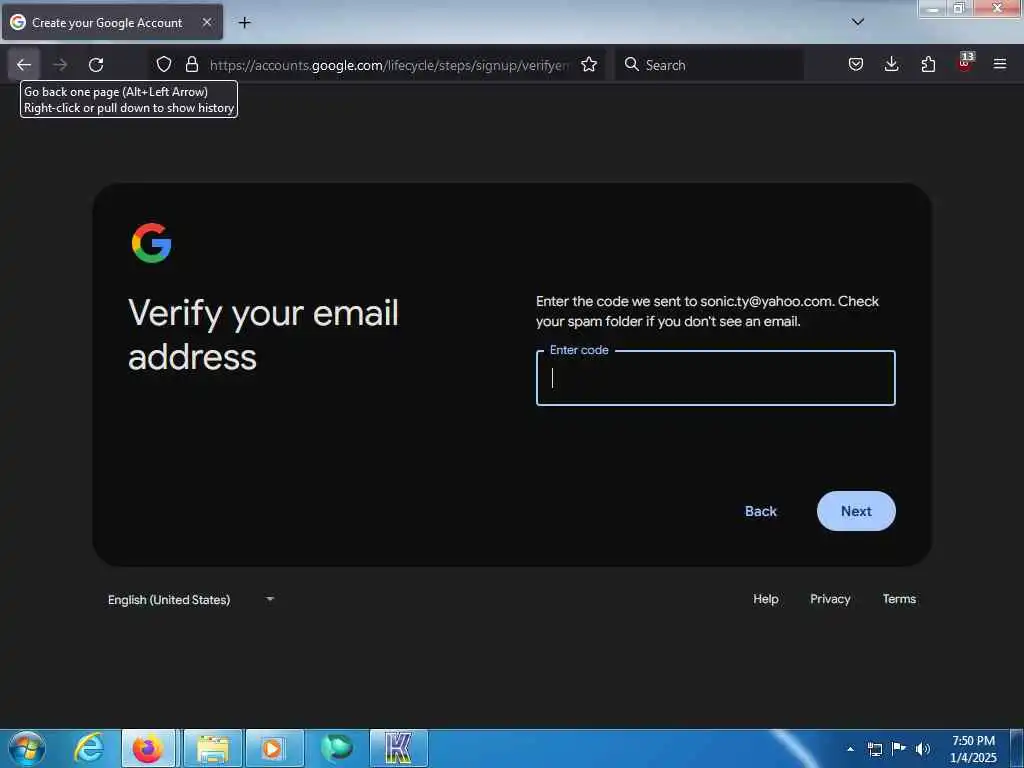Open the Extensions puzzle icon

coord(928,64)
